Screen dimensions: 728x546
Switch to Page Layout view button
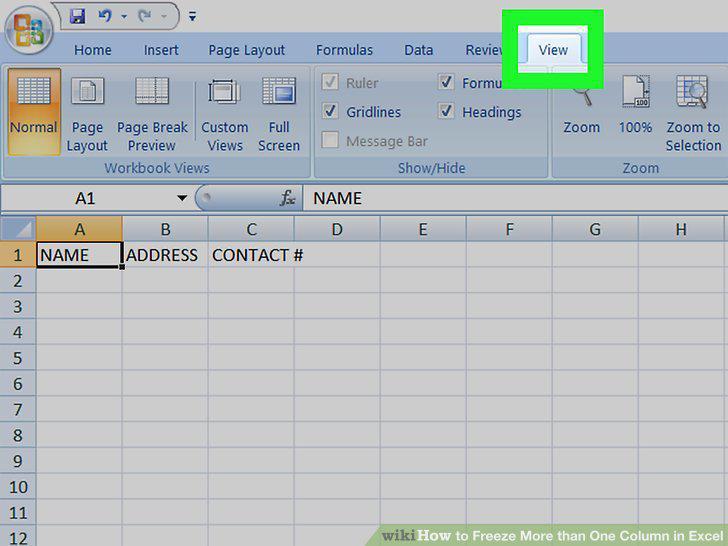pyautogui.click(x=87, y=112)
